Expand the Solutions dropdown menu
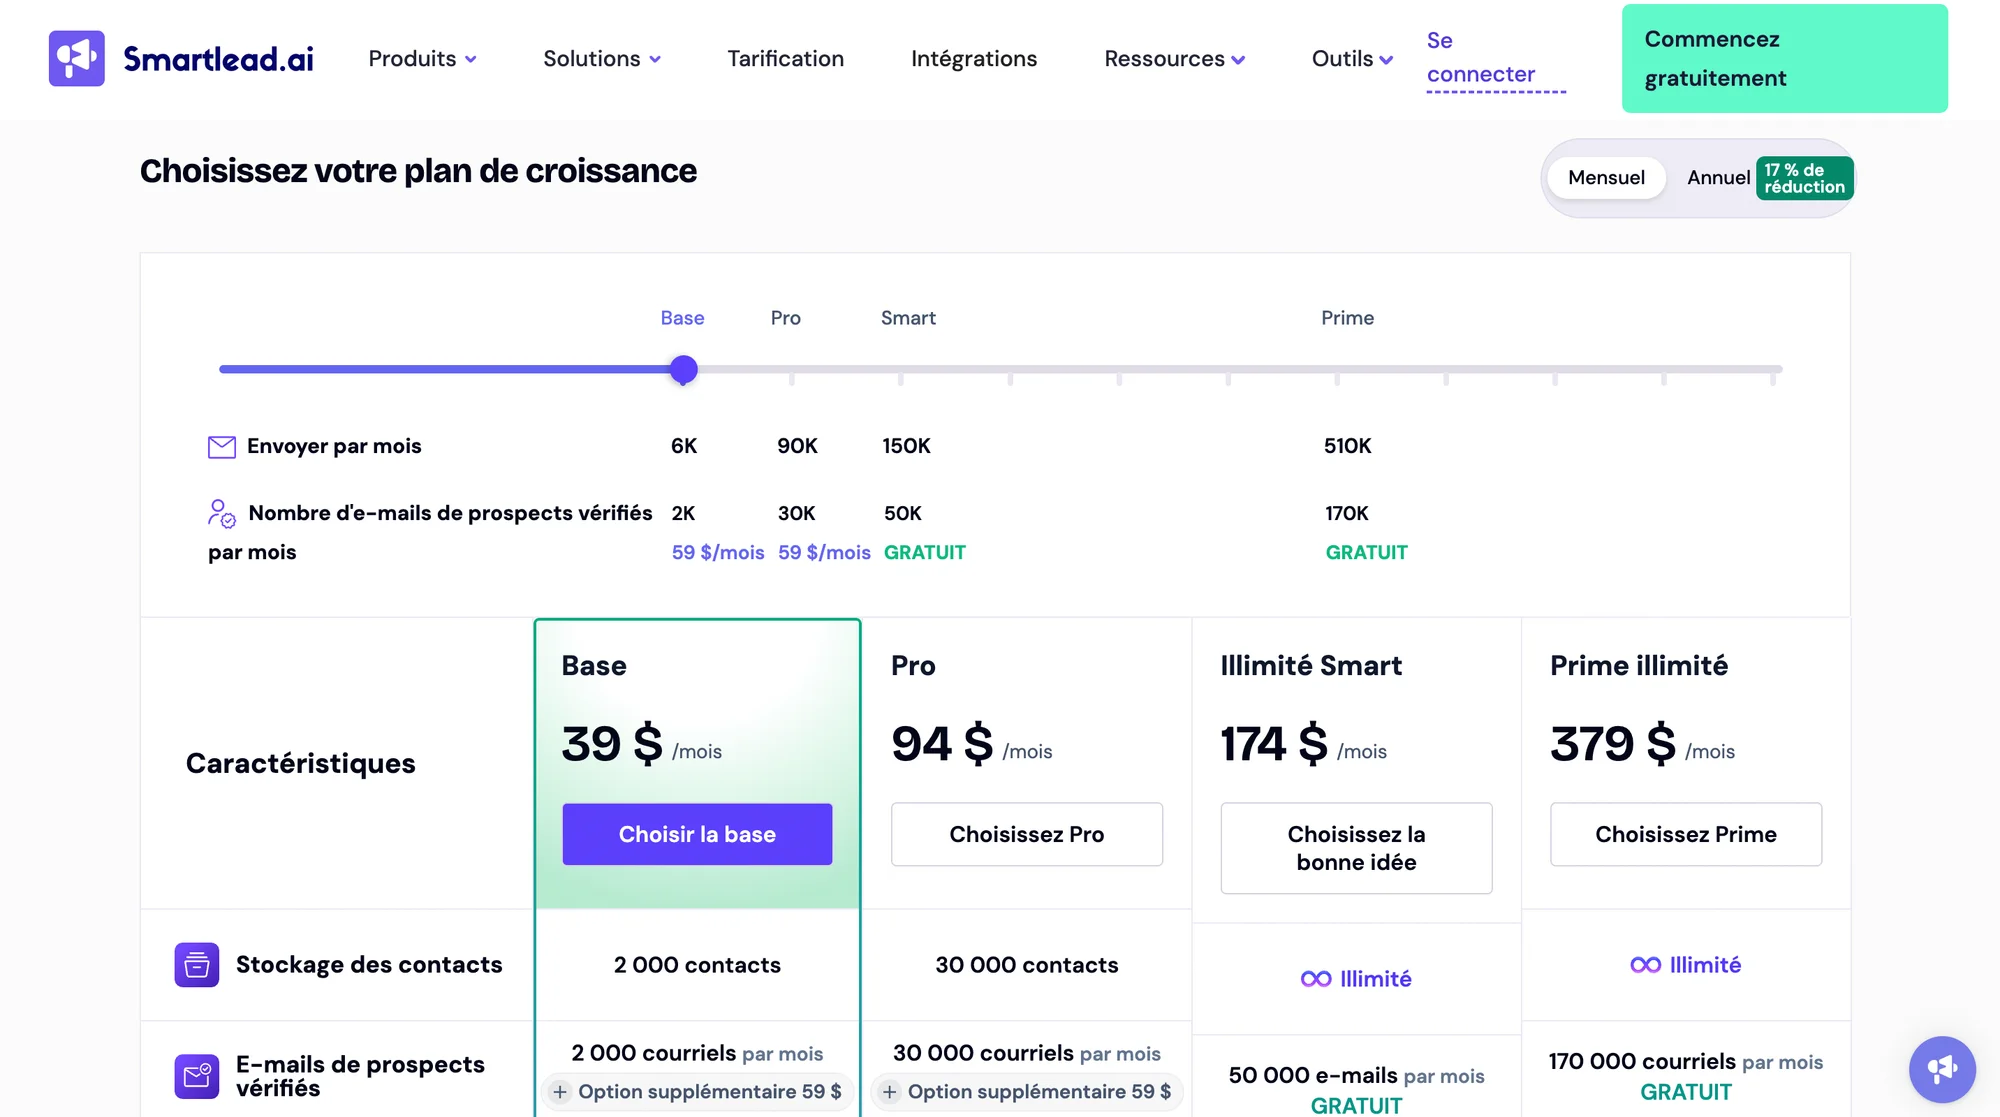This screenshot has width=2000, height=1117. (x=602, y=59)
